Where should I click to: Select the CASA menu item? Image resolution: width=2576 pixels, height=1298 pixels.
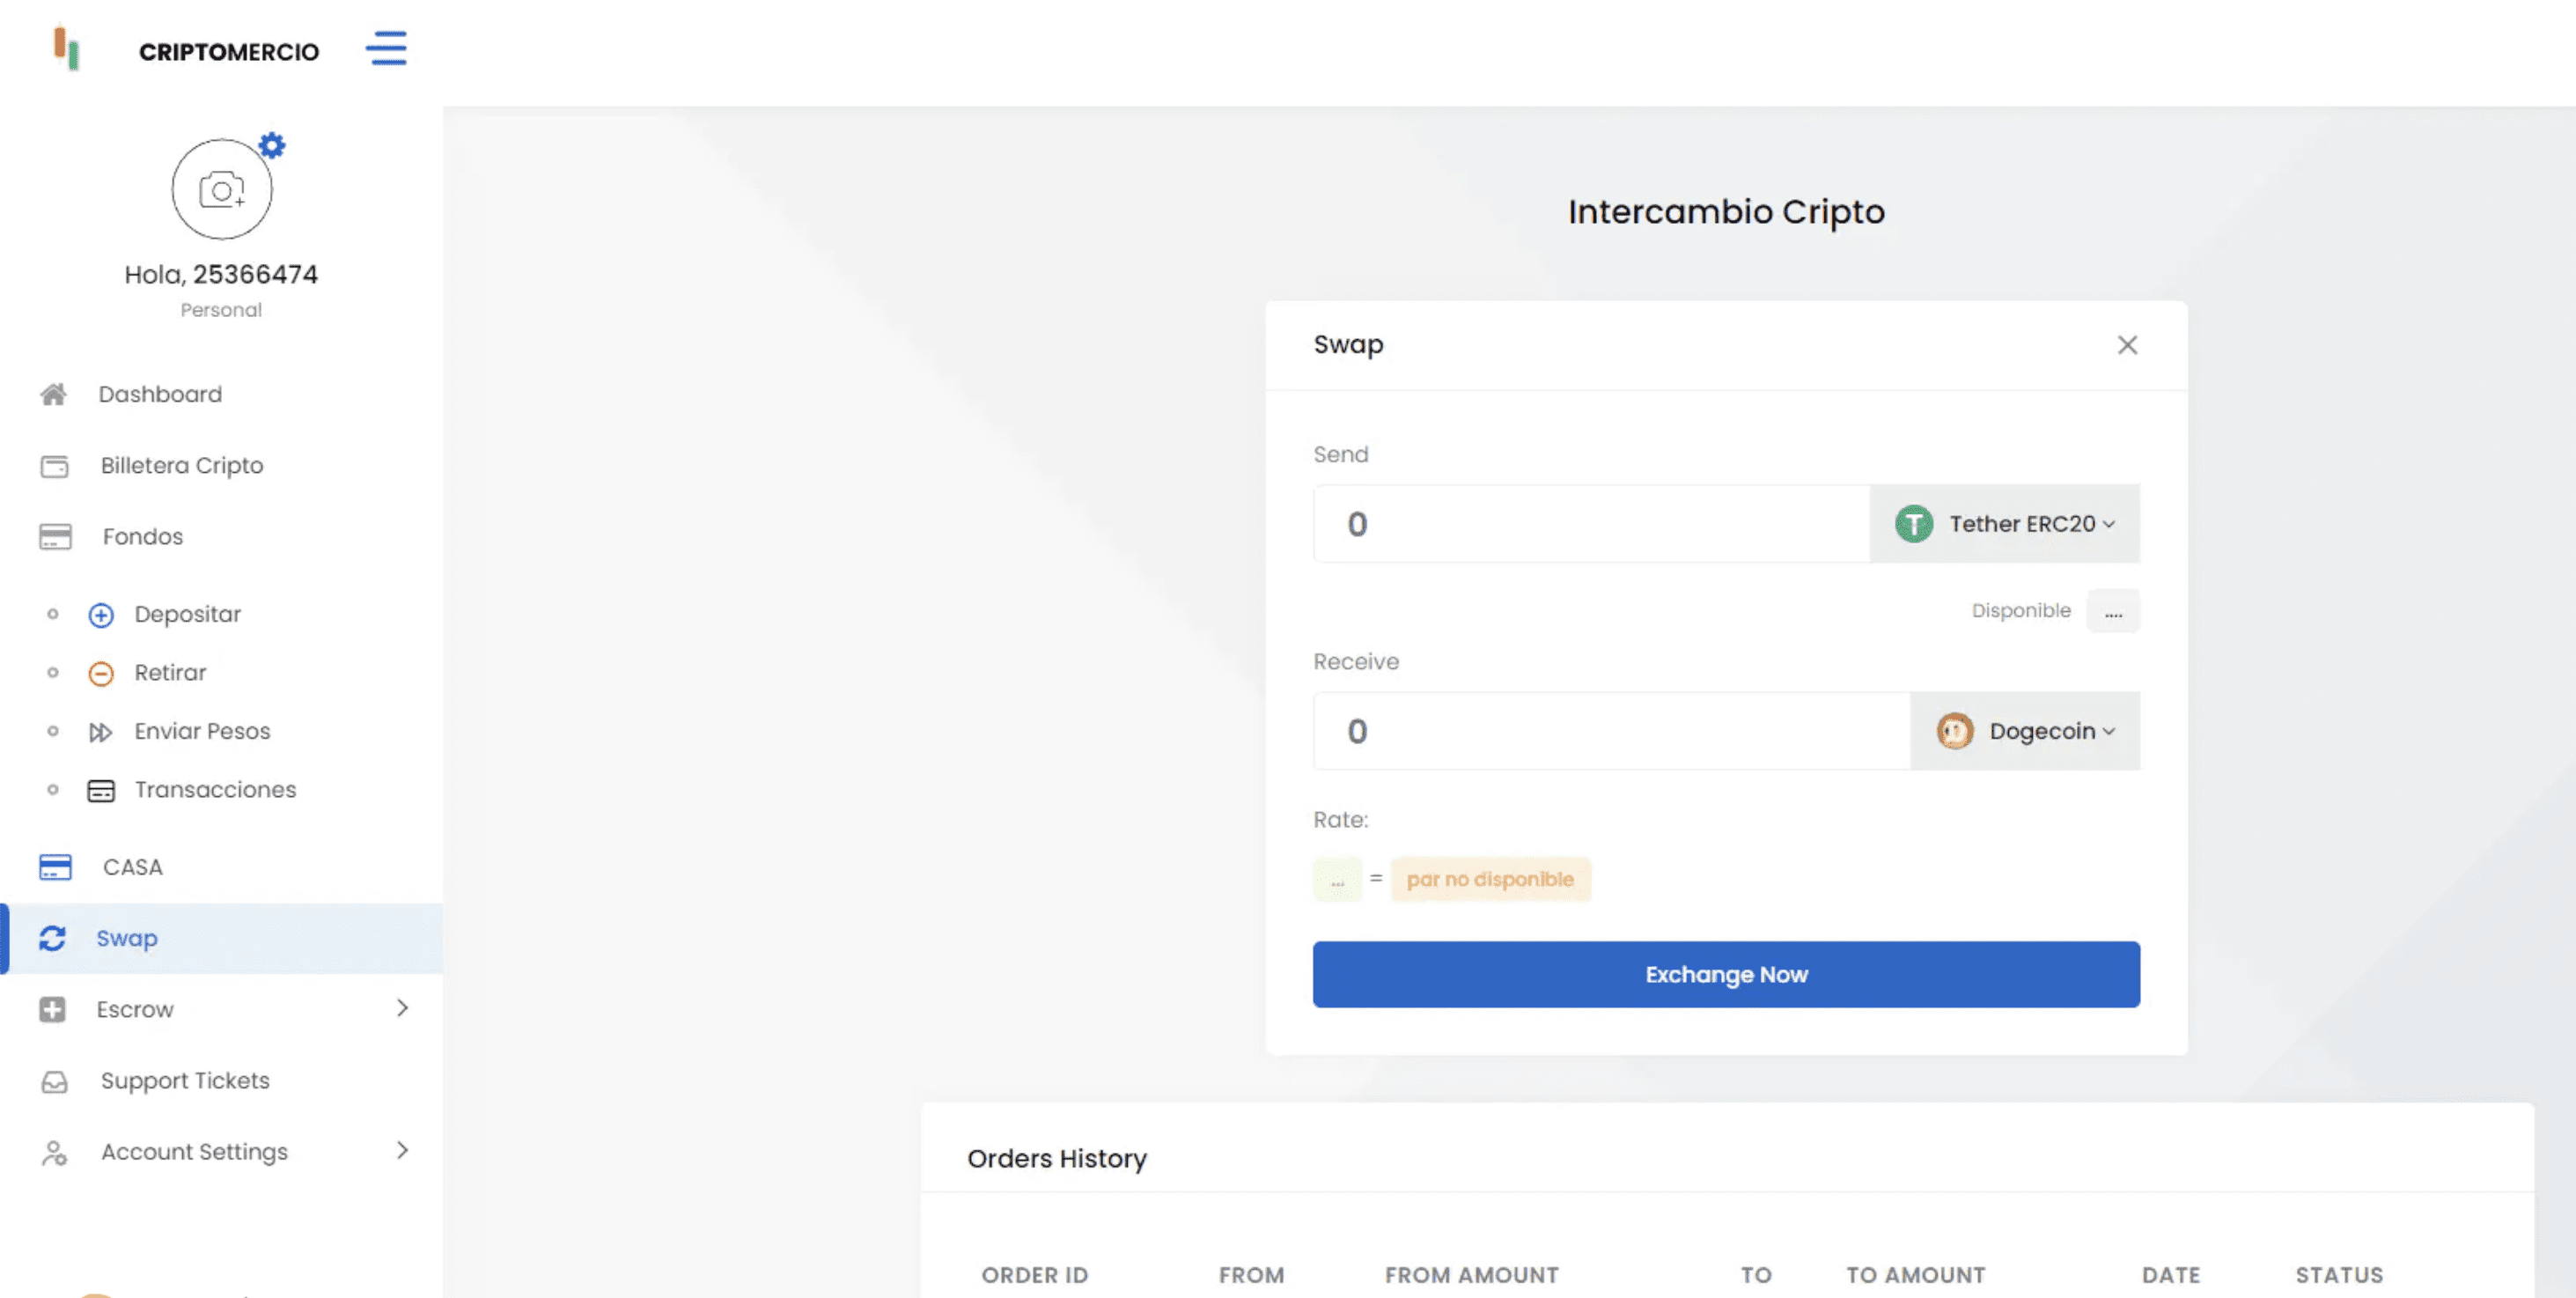[132, 867]
